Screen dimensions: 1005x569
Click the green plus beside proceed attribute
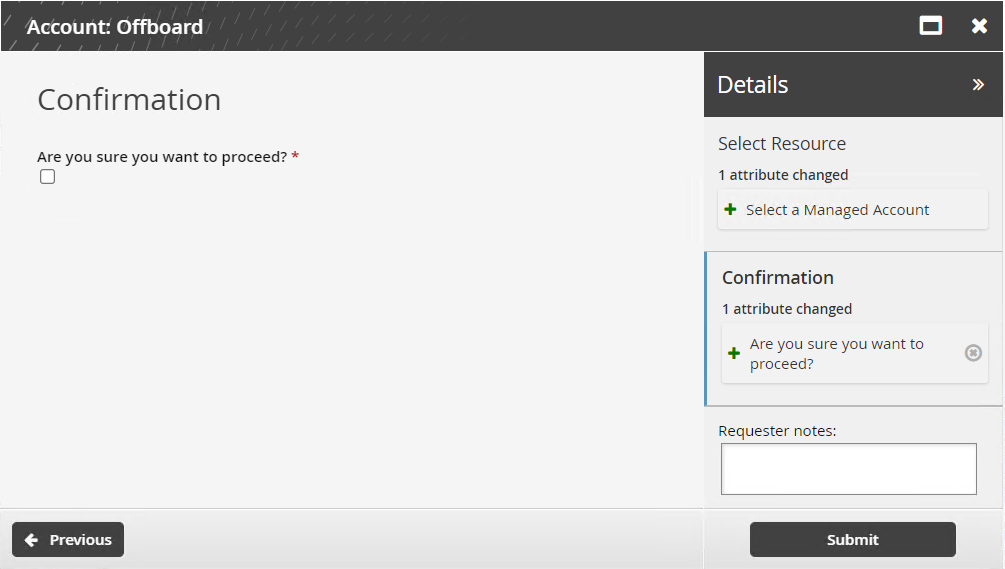(x=734, y=354)
